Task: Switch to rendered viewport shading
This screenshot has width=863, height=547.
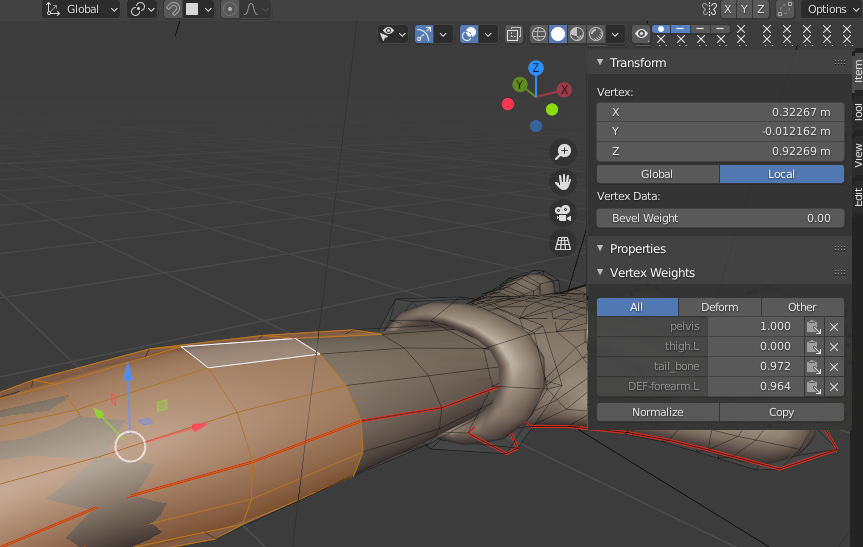Action: click(x=596, y=34)
